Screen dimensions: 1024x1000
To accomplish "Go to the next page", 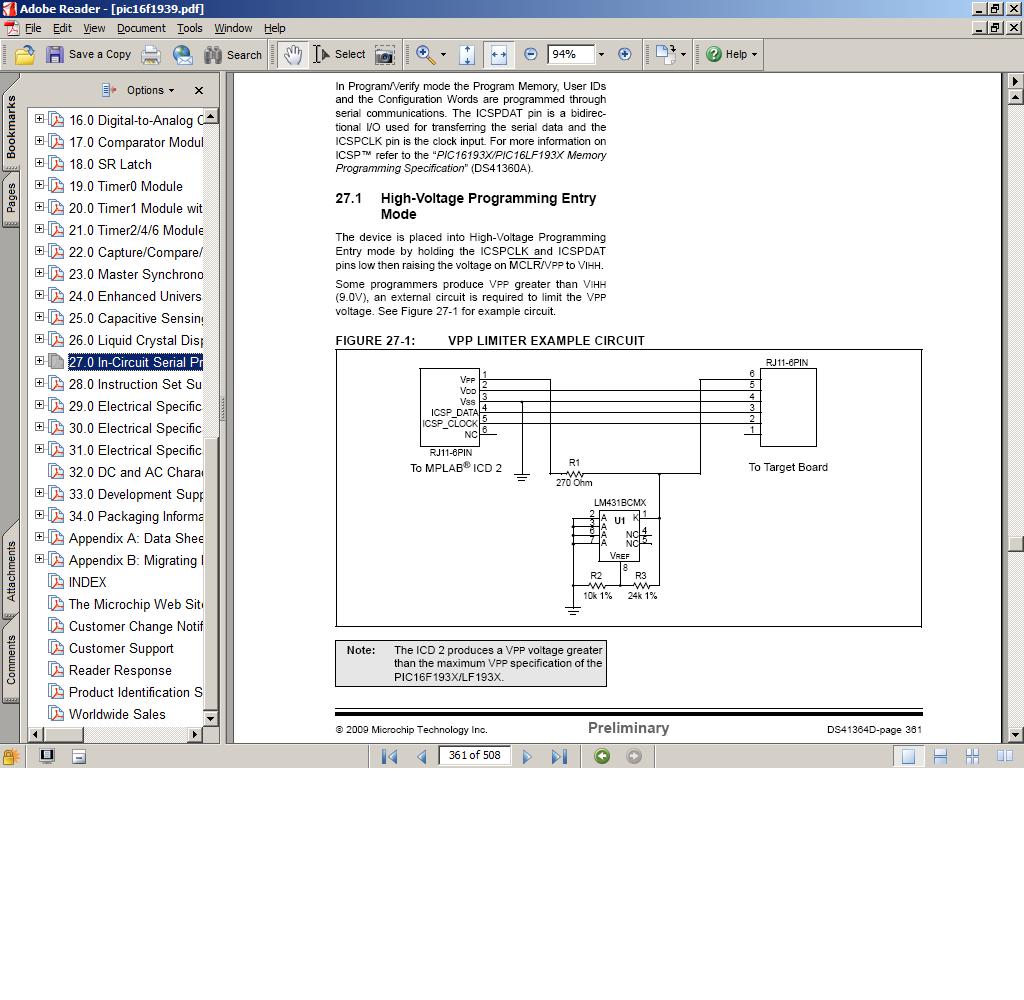I will [527, 756].
